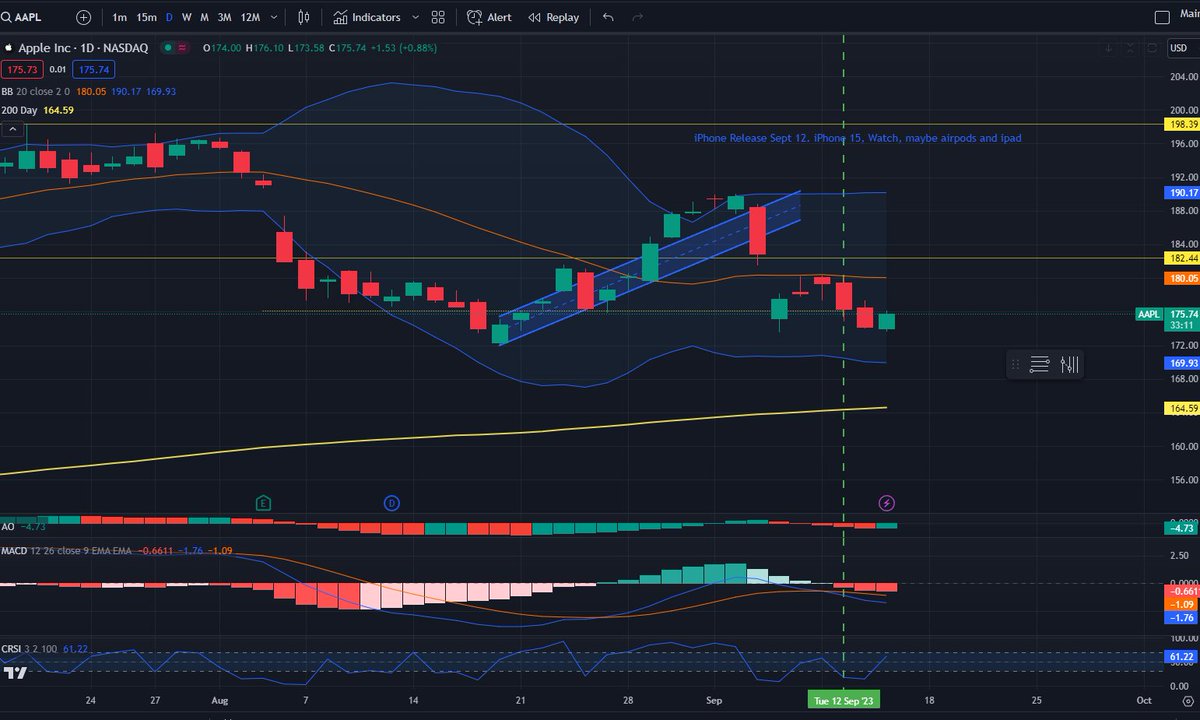
Task: Click the 61.22 CRSI value label
Action: point(1181,656)
